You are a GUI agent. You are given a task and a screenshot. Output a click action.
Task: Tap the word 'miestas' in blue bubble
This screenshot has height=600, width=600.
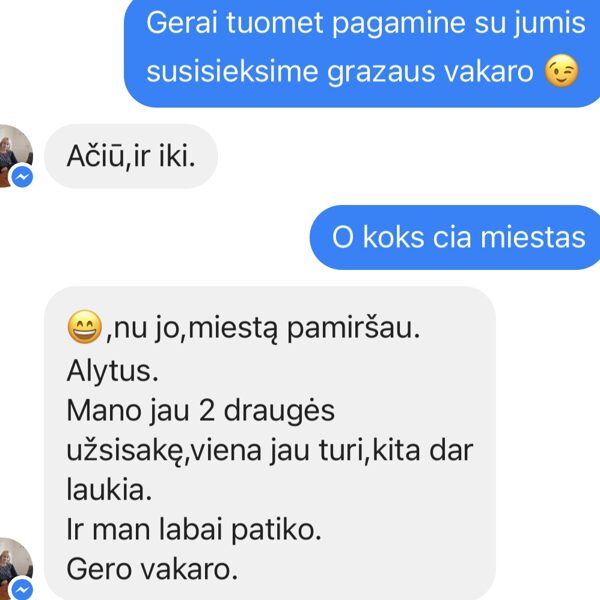[533, 238]
